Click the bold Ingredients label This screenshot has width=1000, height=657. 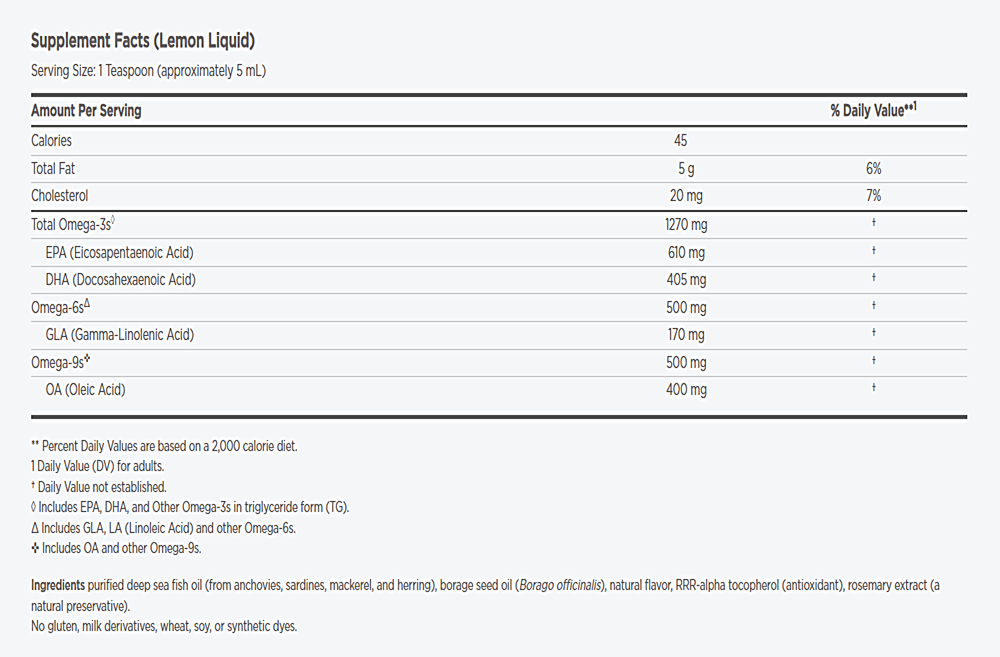pos(58,585)
